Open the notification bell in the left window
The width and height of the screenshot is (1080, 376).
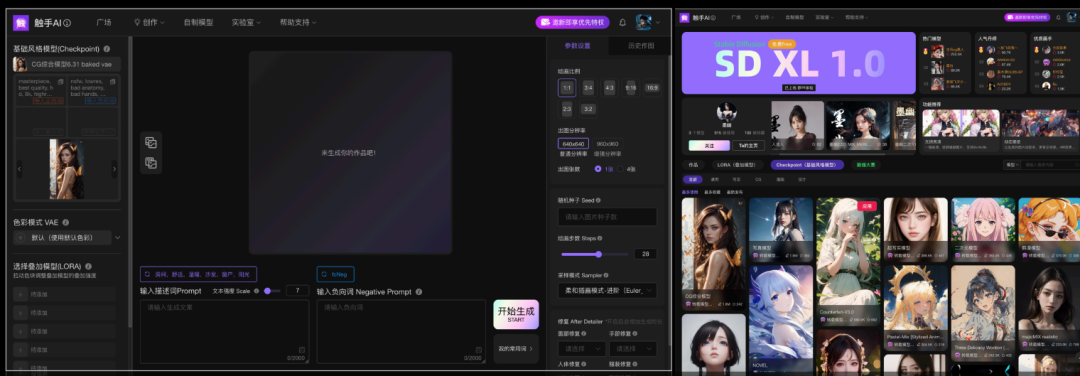[x=623, y=23]
